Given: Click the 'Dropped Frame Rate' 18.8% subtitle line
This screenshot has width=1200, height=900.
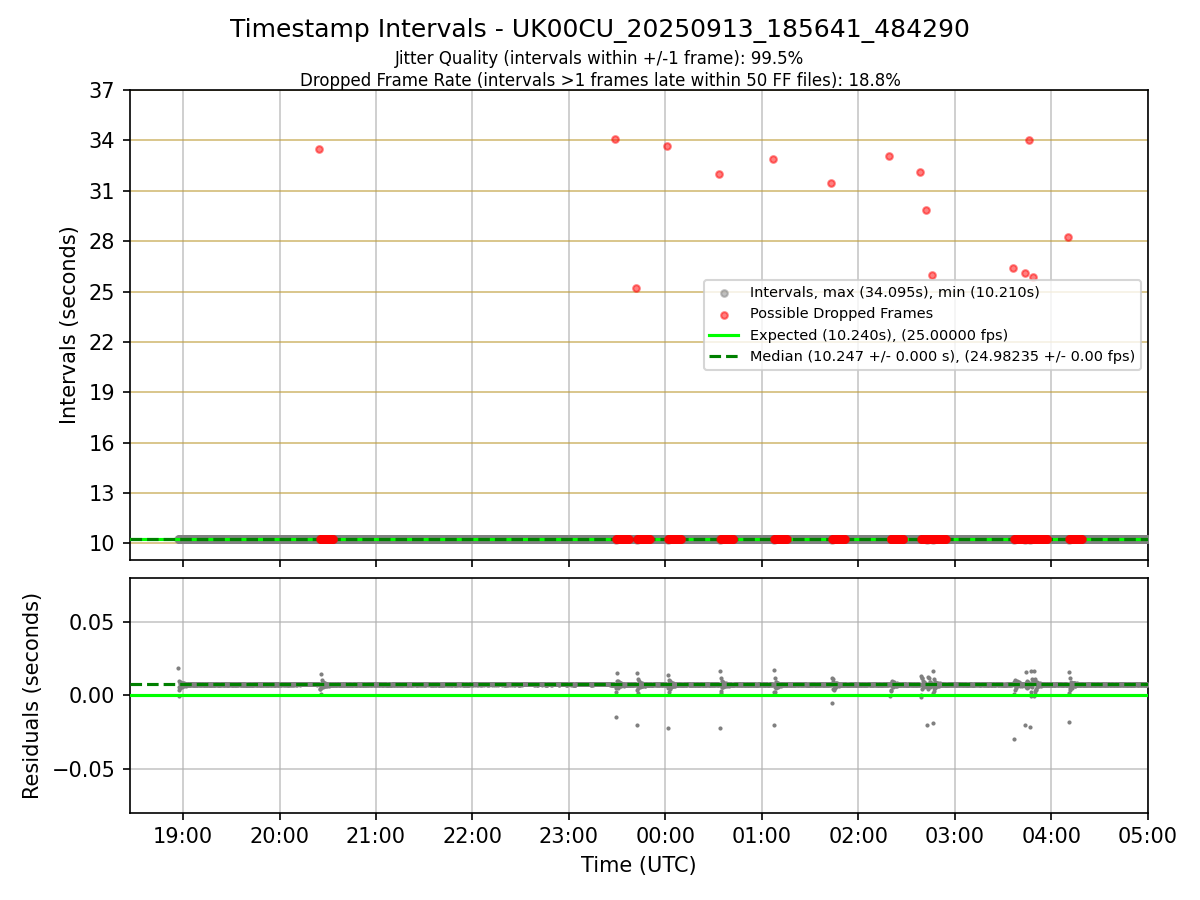Looking at the screenshot, I should [600, 80].
